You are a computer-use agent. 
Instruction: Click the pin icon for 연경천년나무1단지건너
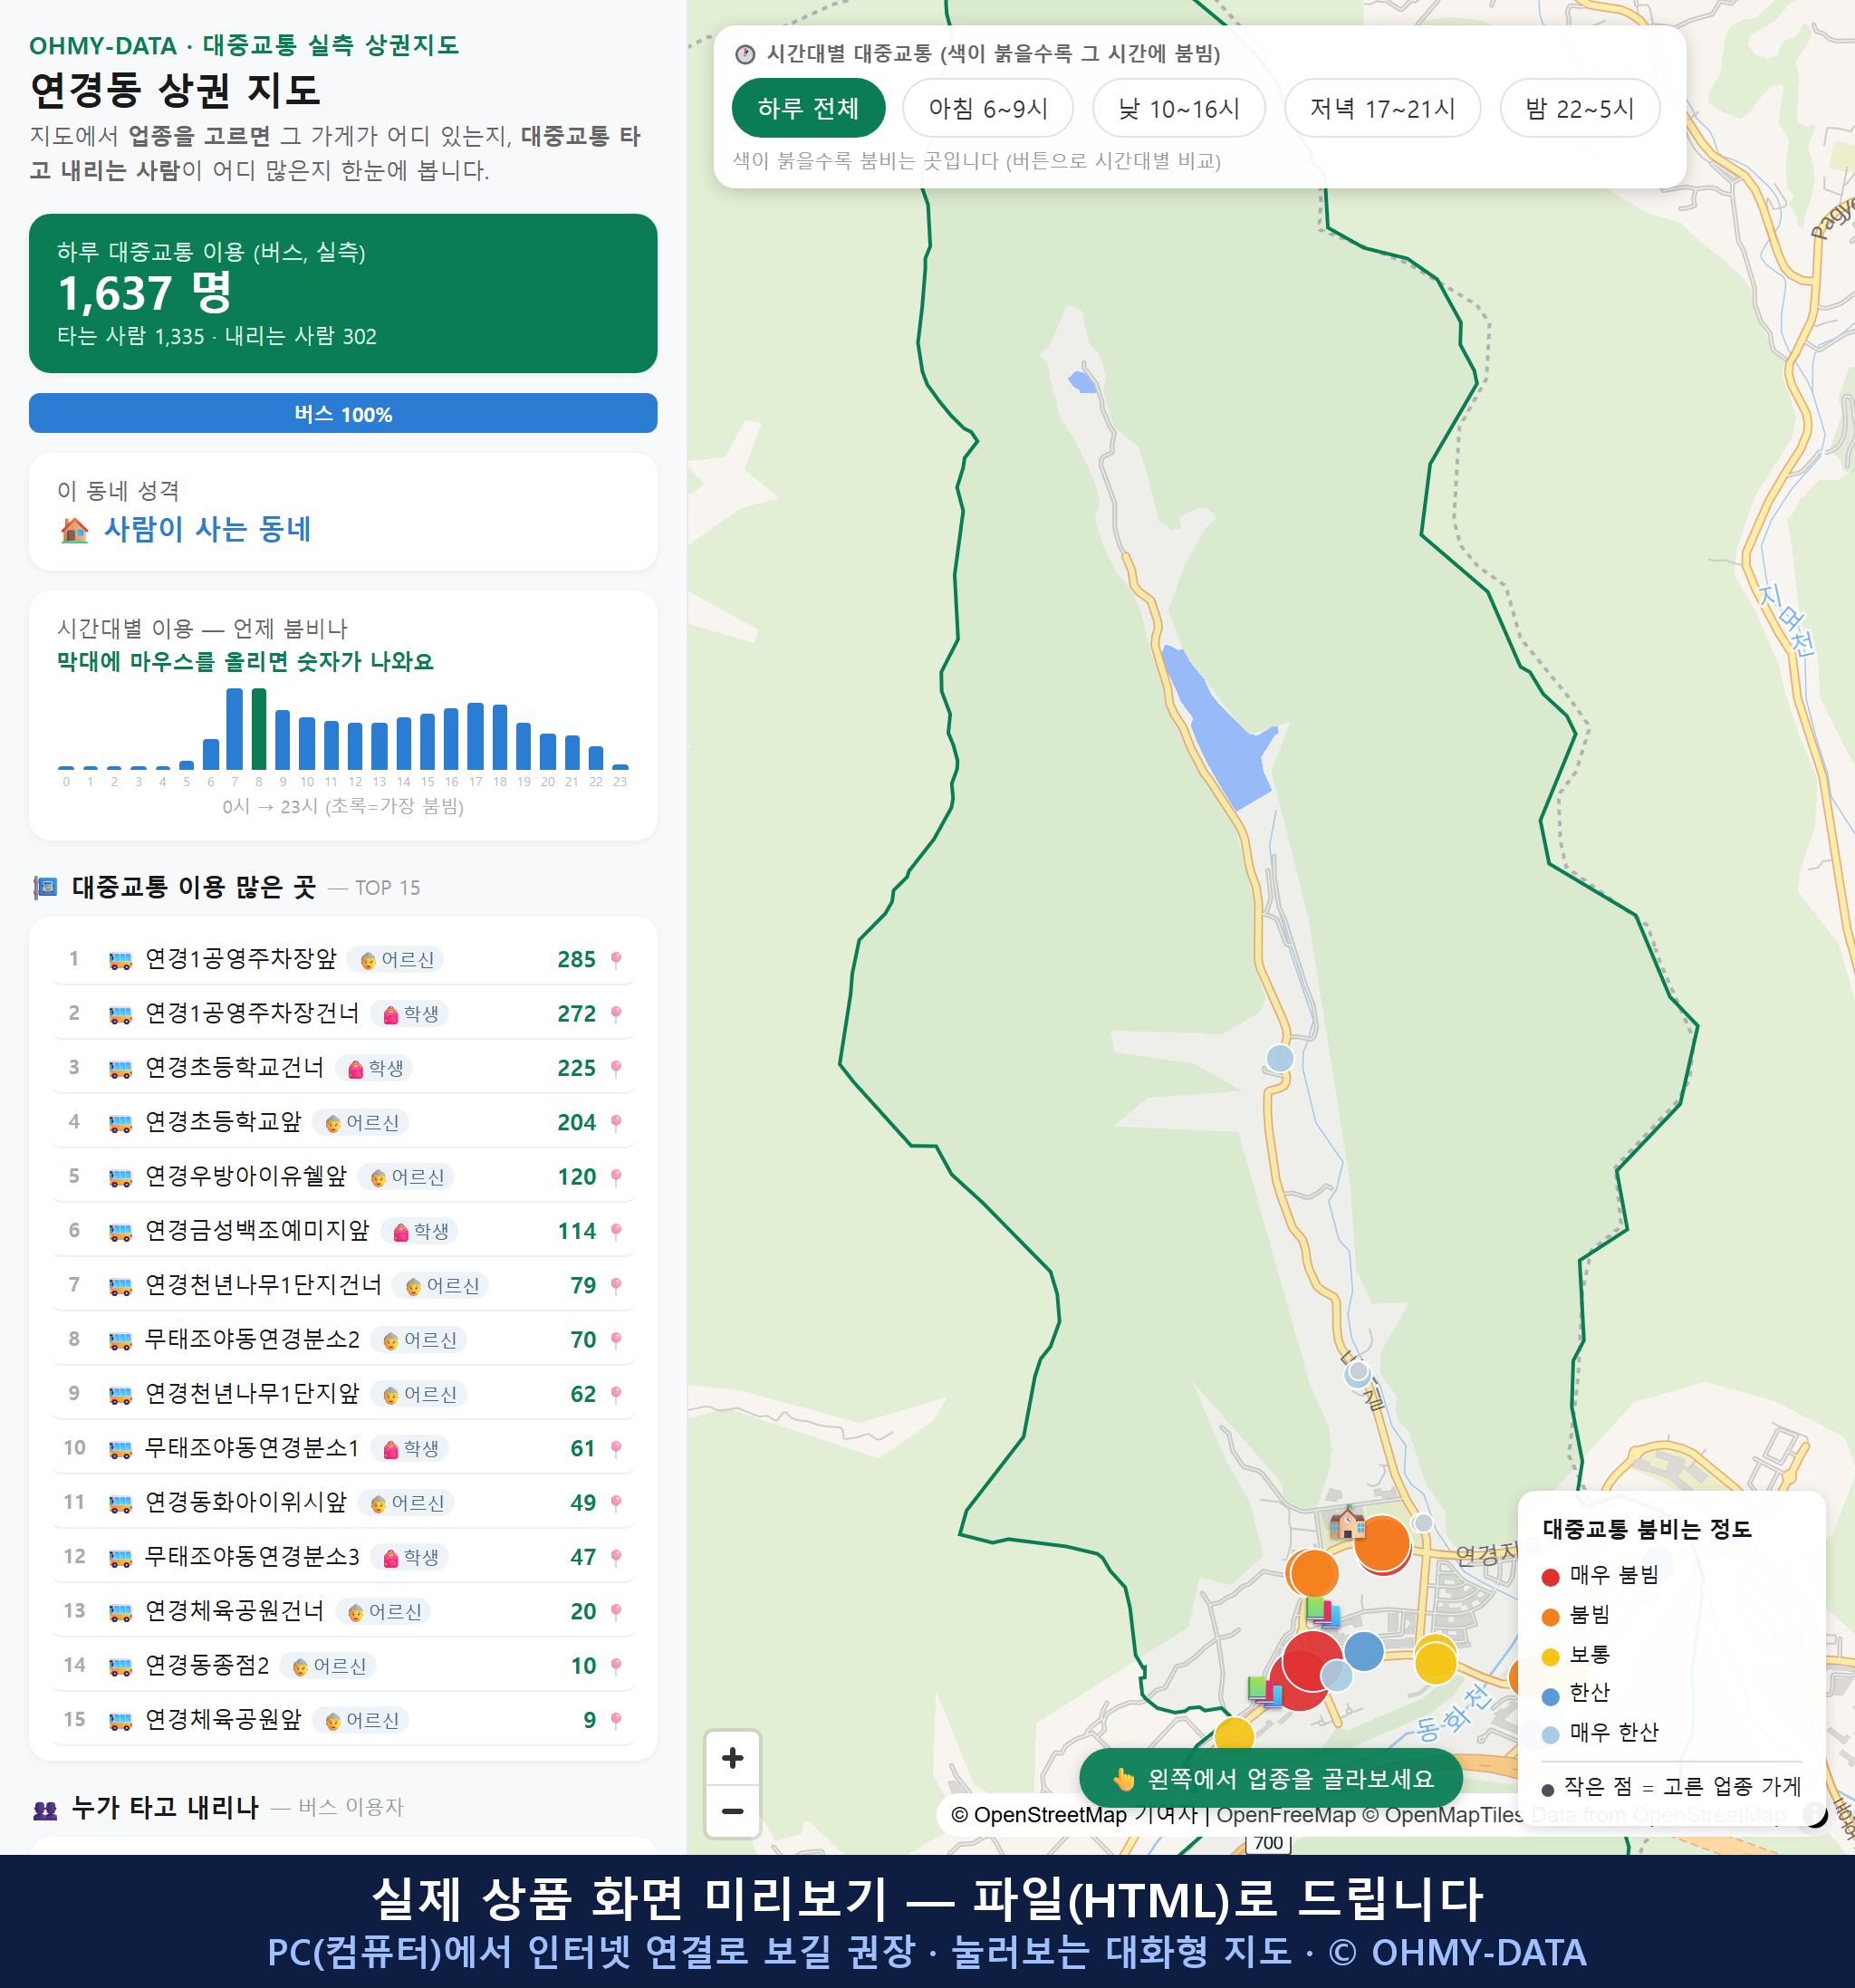click(x=616, y=1286)
